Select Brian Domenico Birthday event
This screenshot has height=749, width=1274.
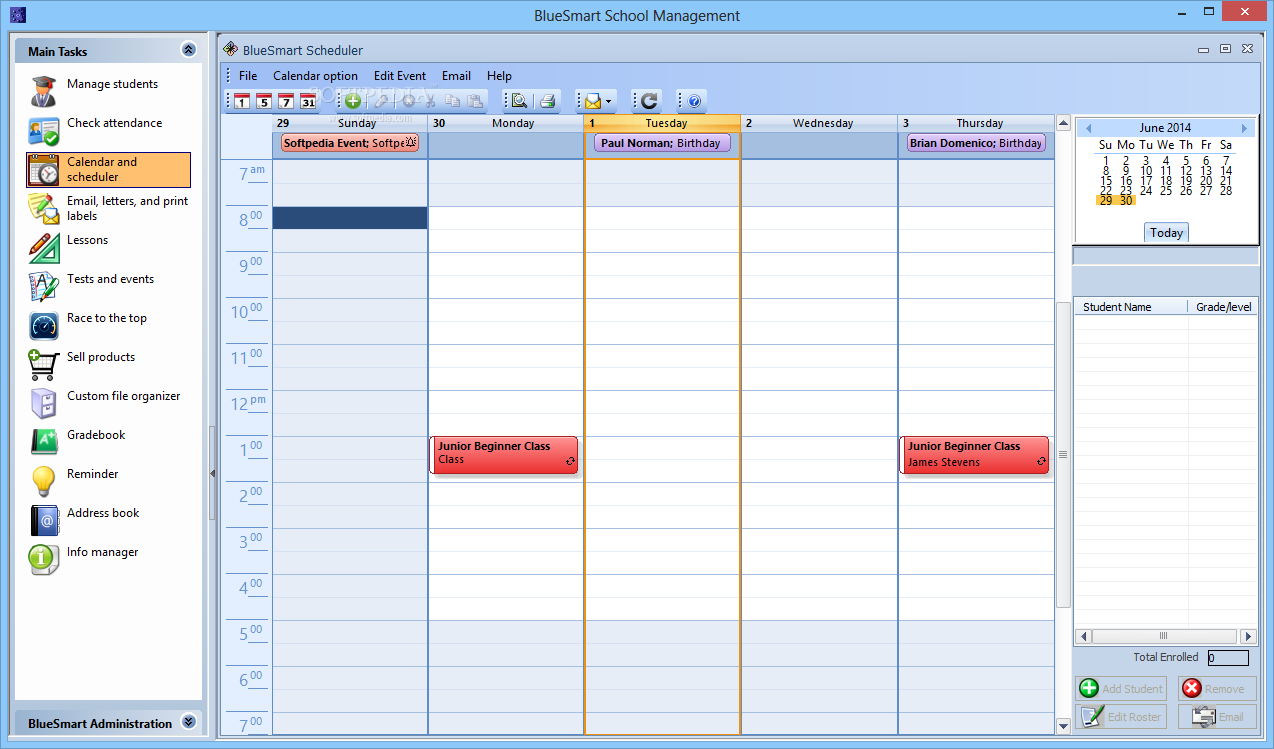pos(976,143)
